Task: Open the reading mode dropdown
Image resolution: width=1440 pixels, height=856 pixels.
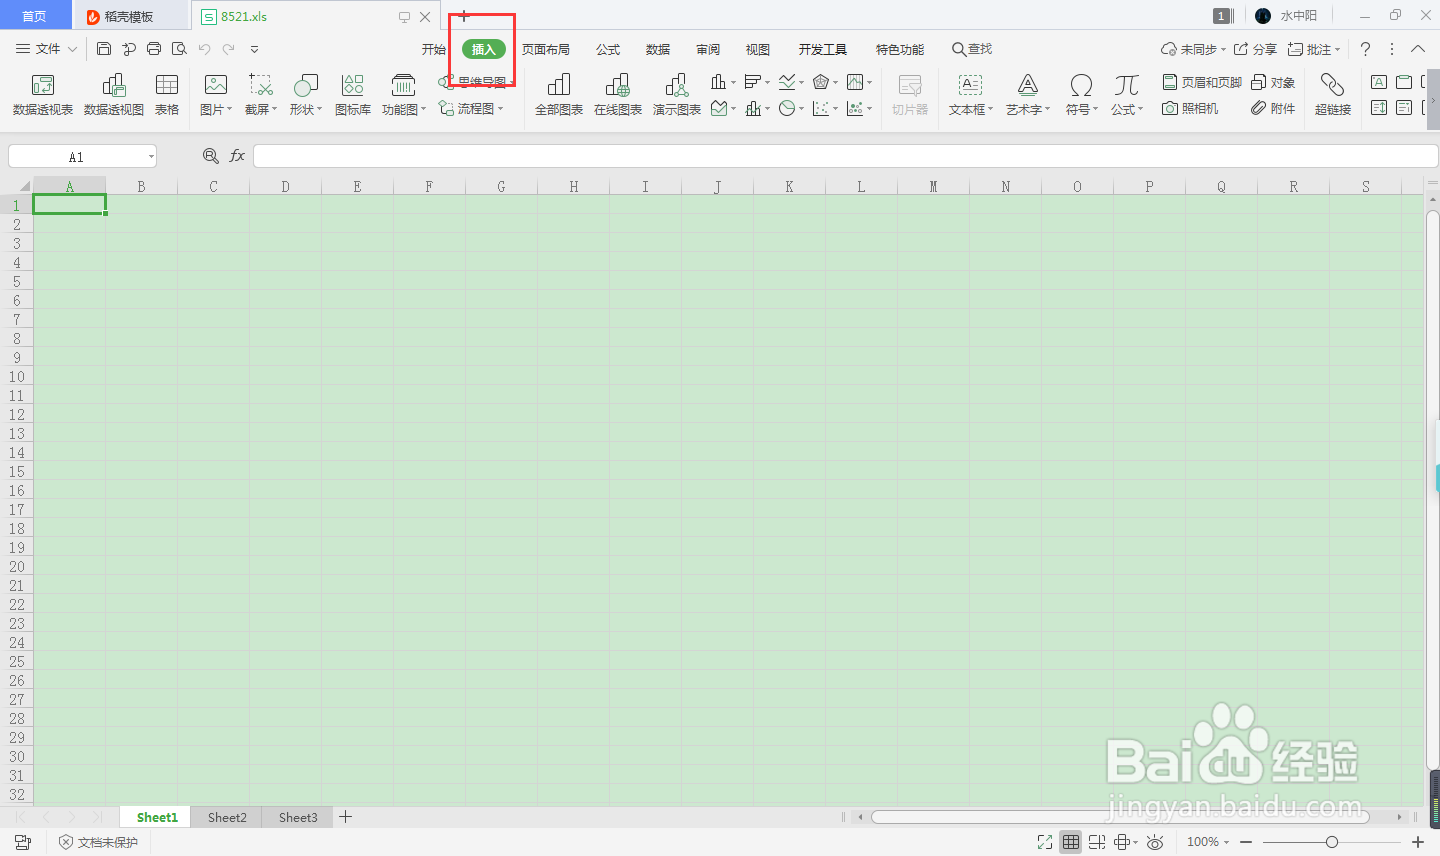Action: [x=1126, y=842]
